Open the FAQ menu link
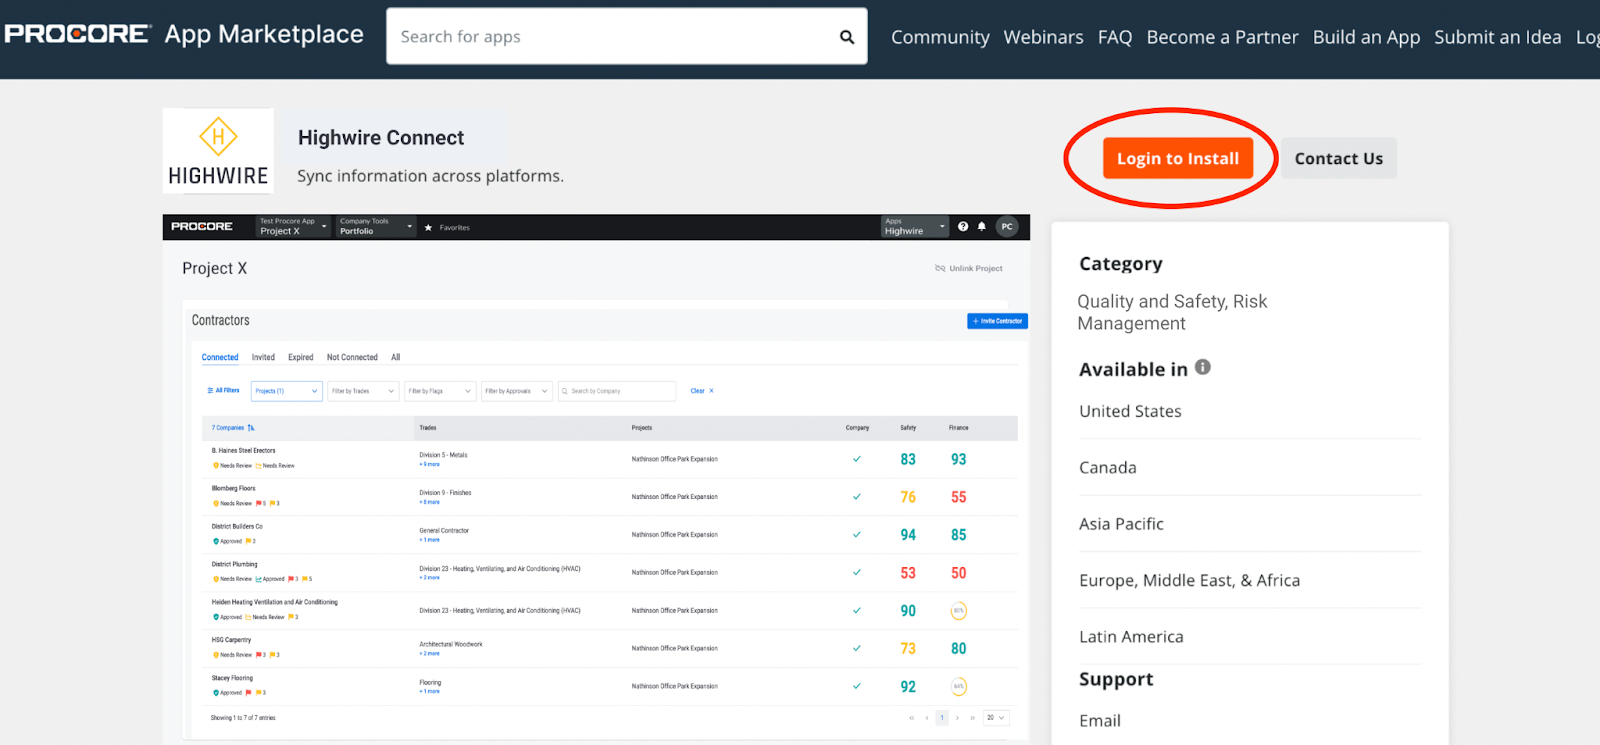The width and height of the screenshot is (1600, 745). coord(1115,37)
